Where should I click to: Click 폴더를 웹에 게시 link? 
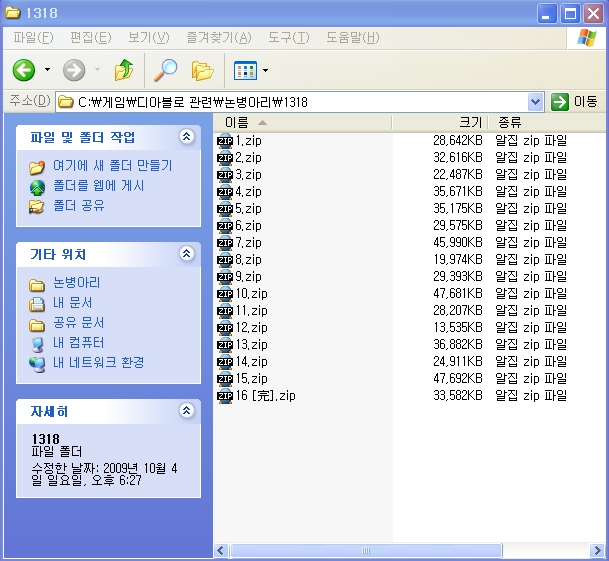(98, 186)
